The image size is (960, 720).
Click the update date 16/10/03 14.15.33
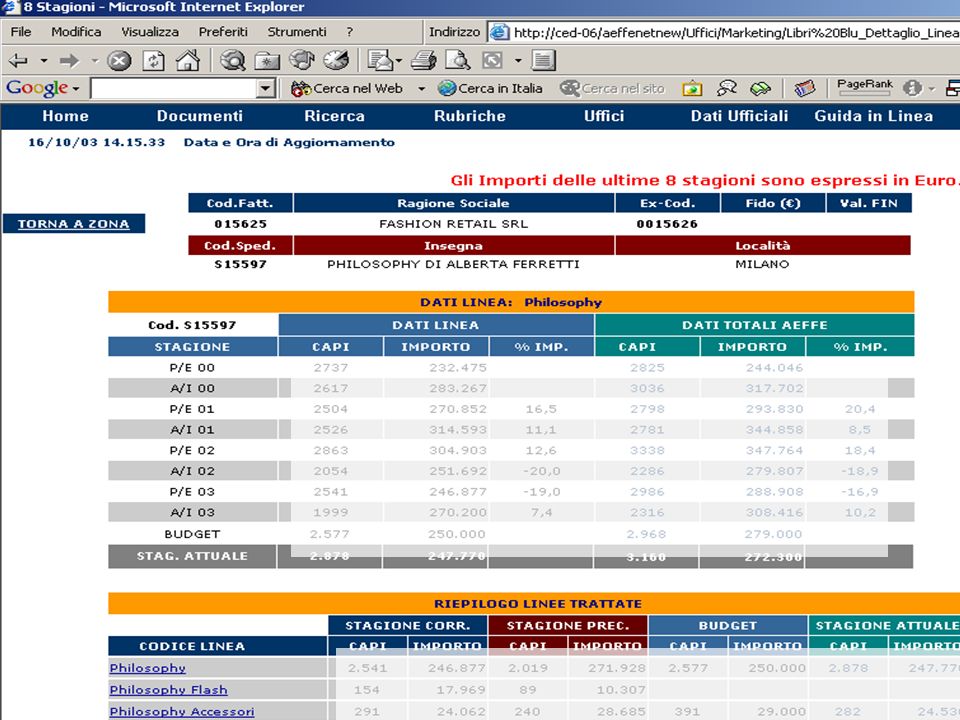(x=96, y=143)
